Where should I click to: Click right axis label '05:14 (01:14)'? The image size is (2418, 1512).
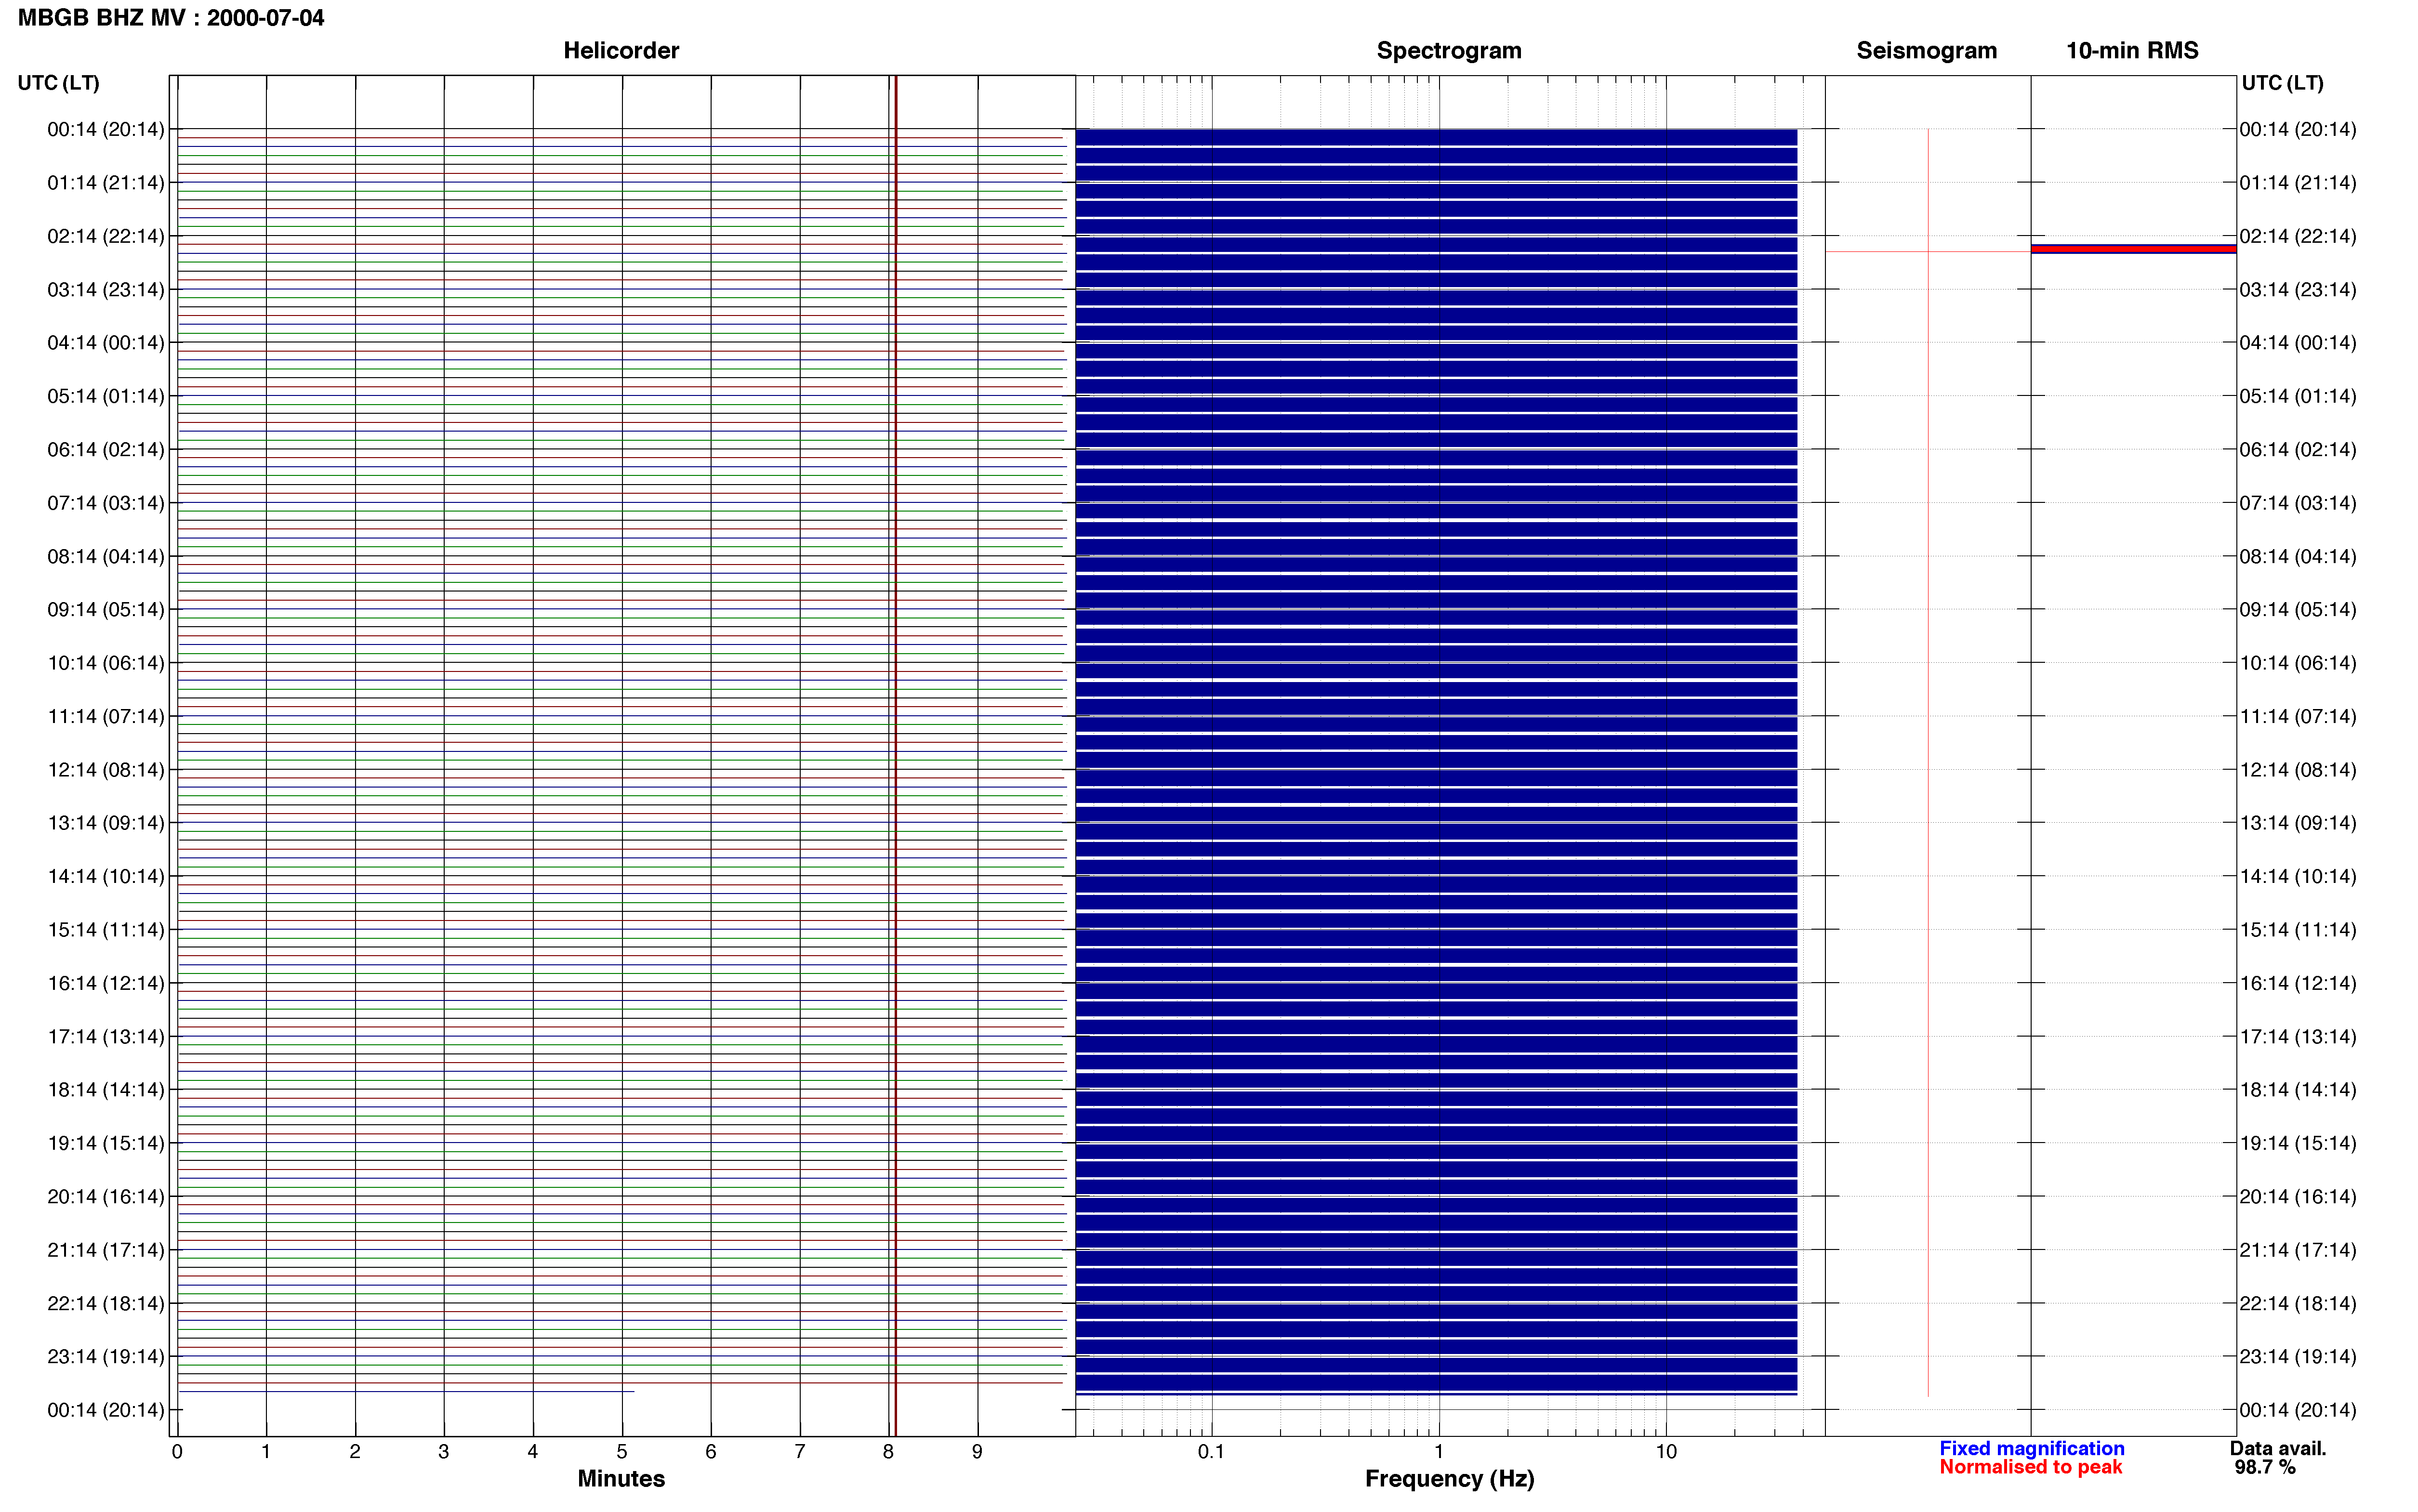tap(2298, 396)
